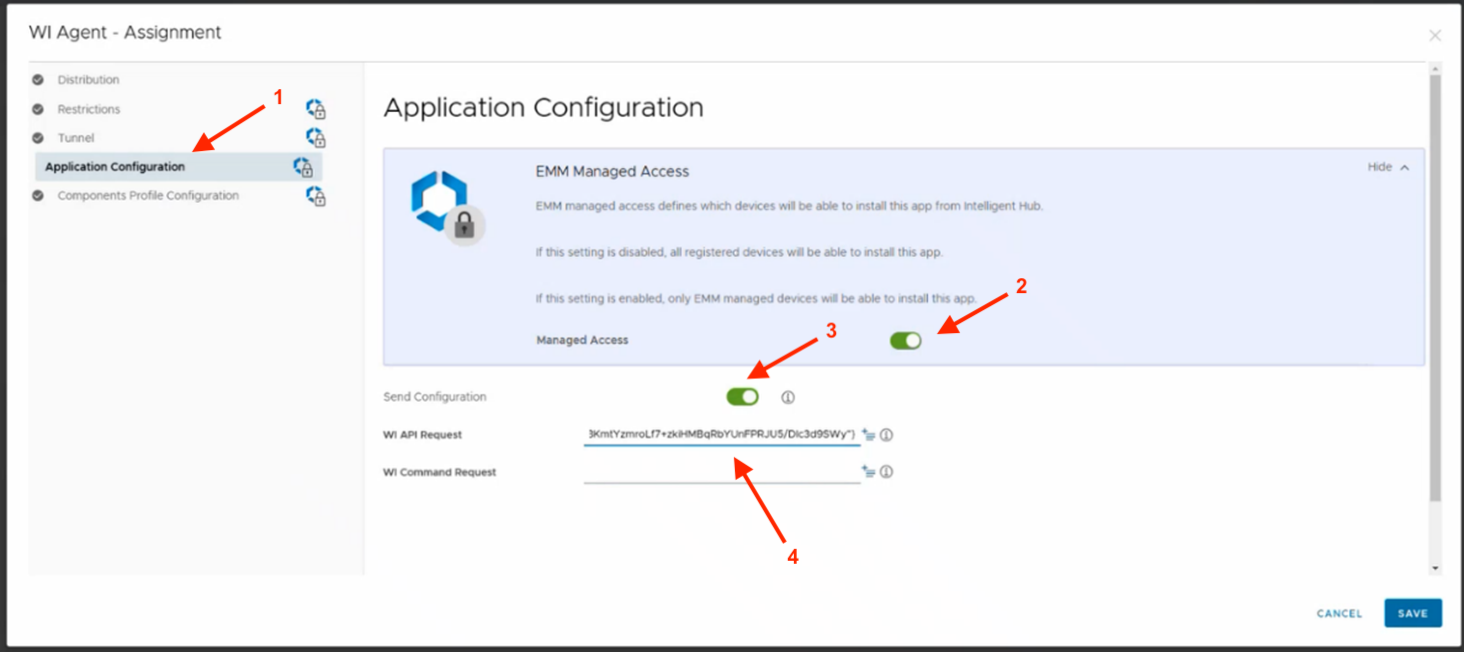The image size is (1464, 652).
Task: Click the lock icon beside Tunnel
Action: point(316,138)
